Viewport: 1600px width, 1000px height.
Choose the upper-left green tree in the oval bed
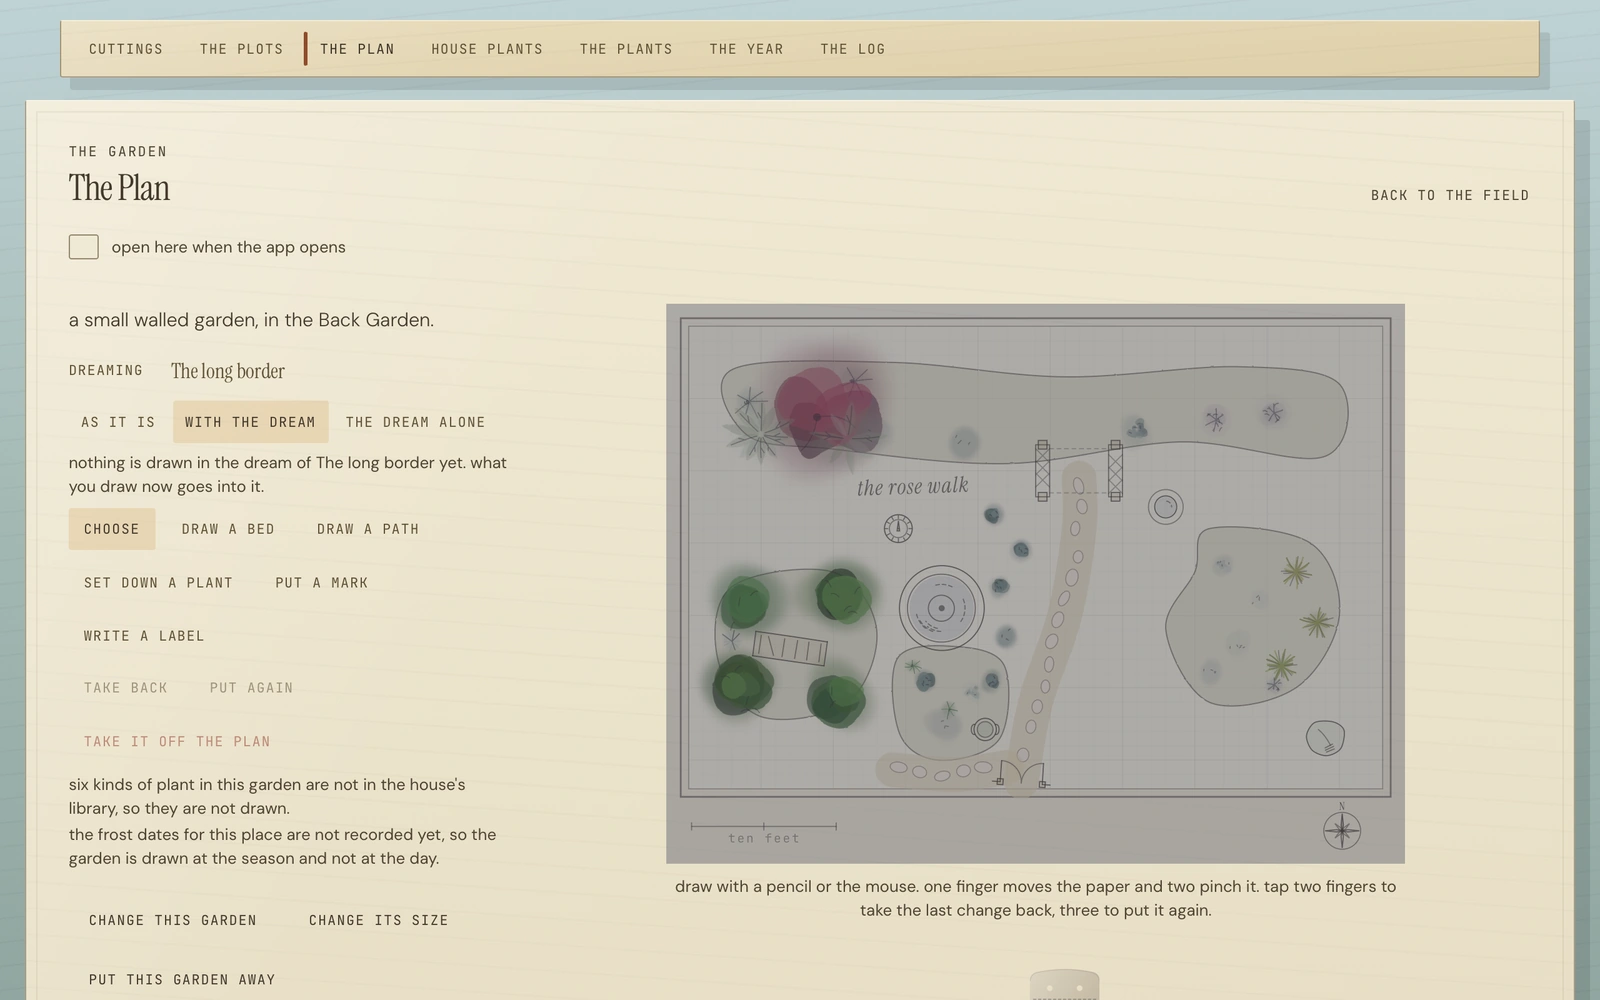click(745, 601)
